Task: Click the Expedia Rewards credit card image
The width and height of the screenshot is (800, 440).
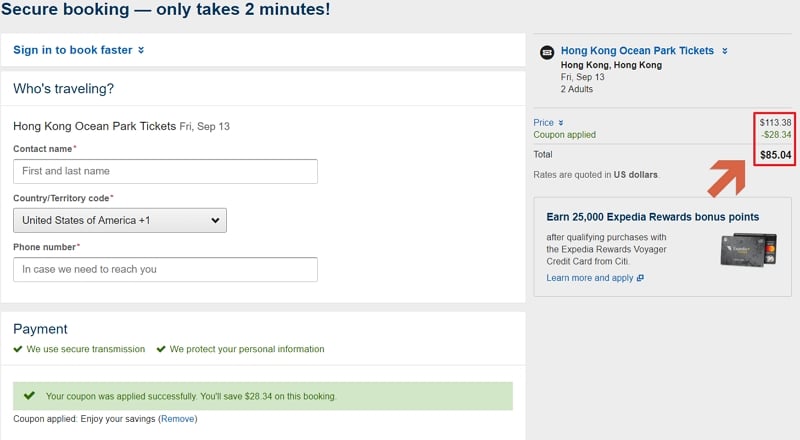Action: point(748,250)
